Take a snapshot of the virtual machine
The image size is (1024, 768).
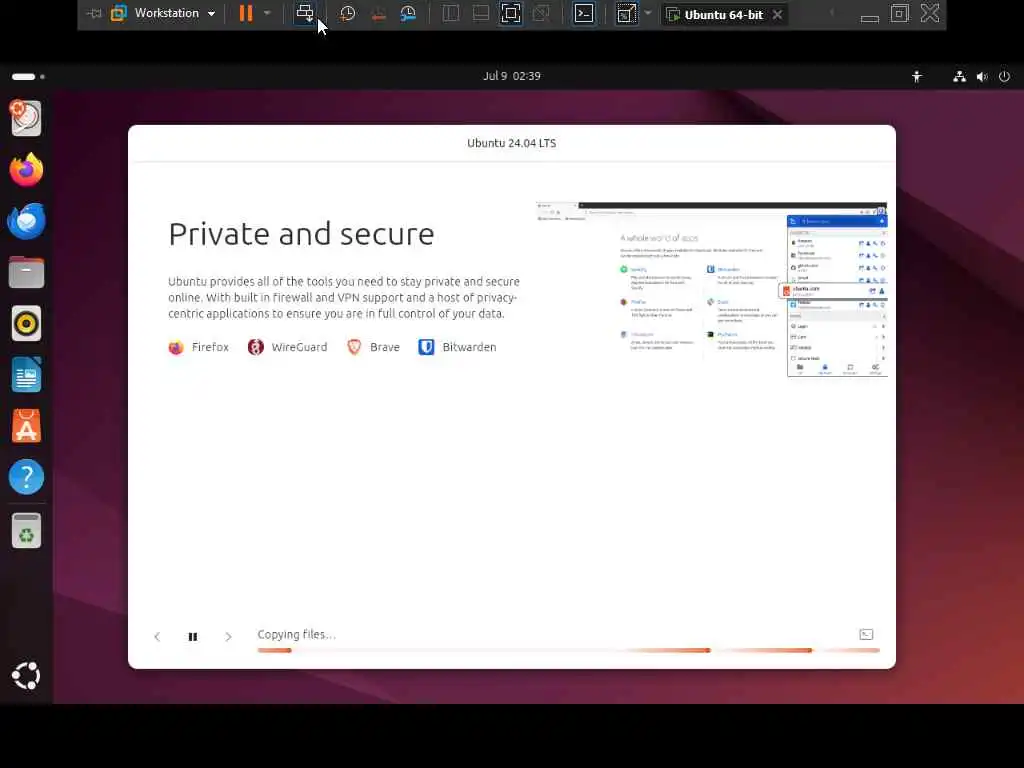(347, 13)
